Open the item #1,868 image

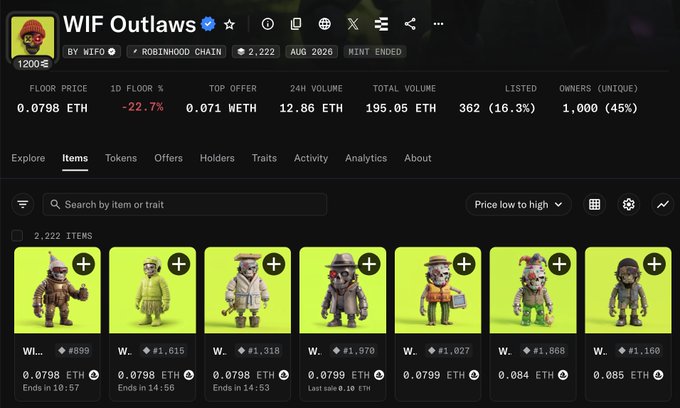click(533, 290)
